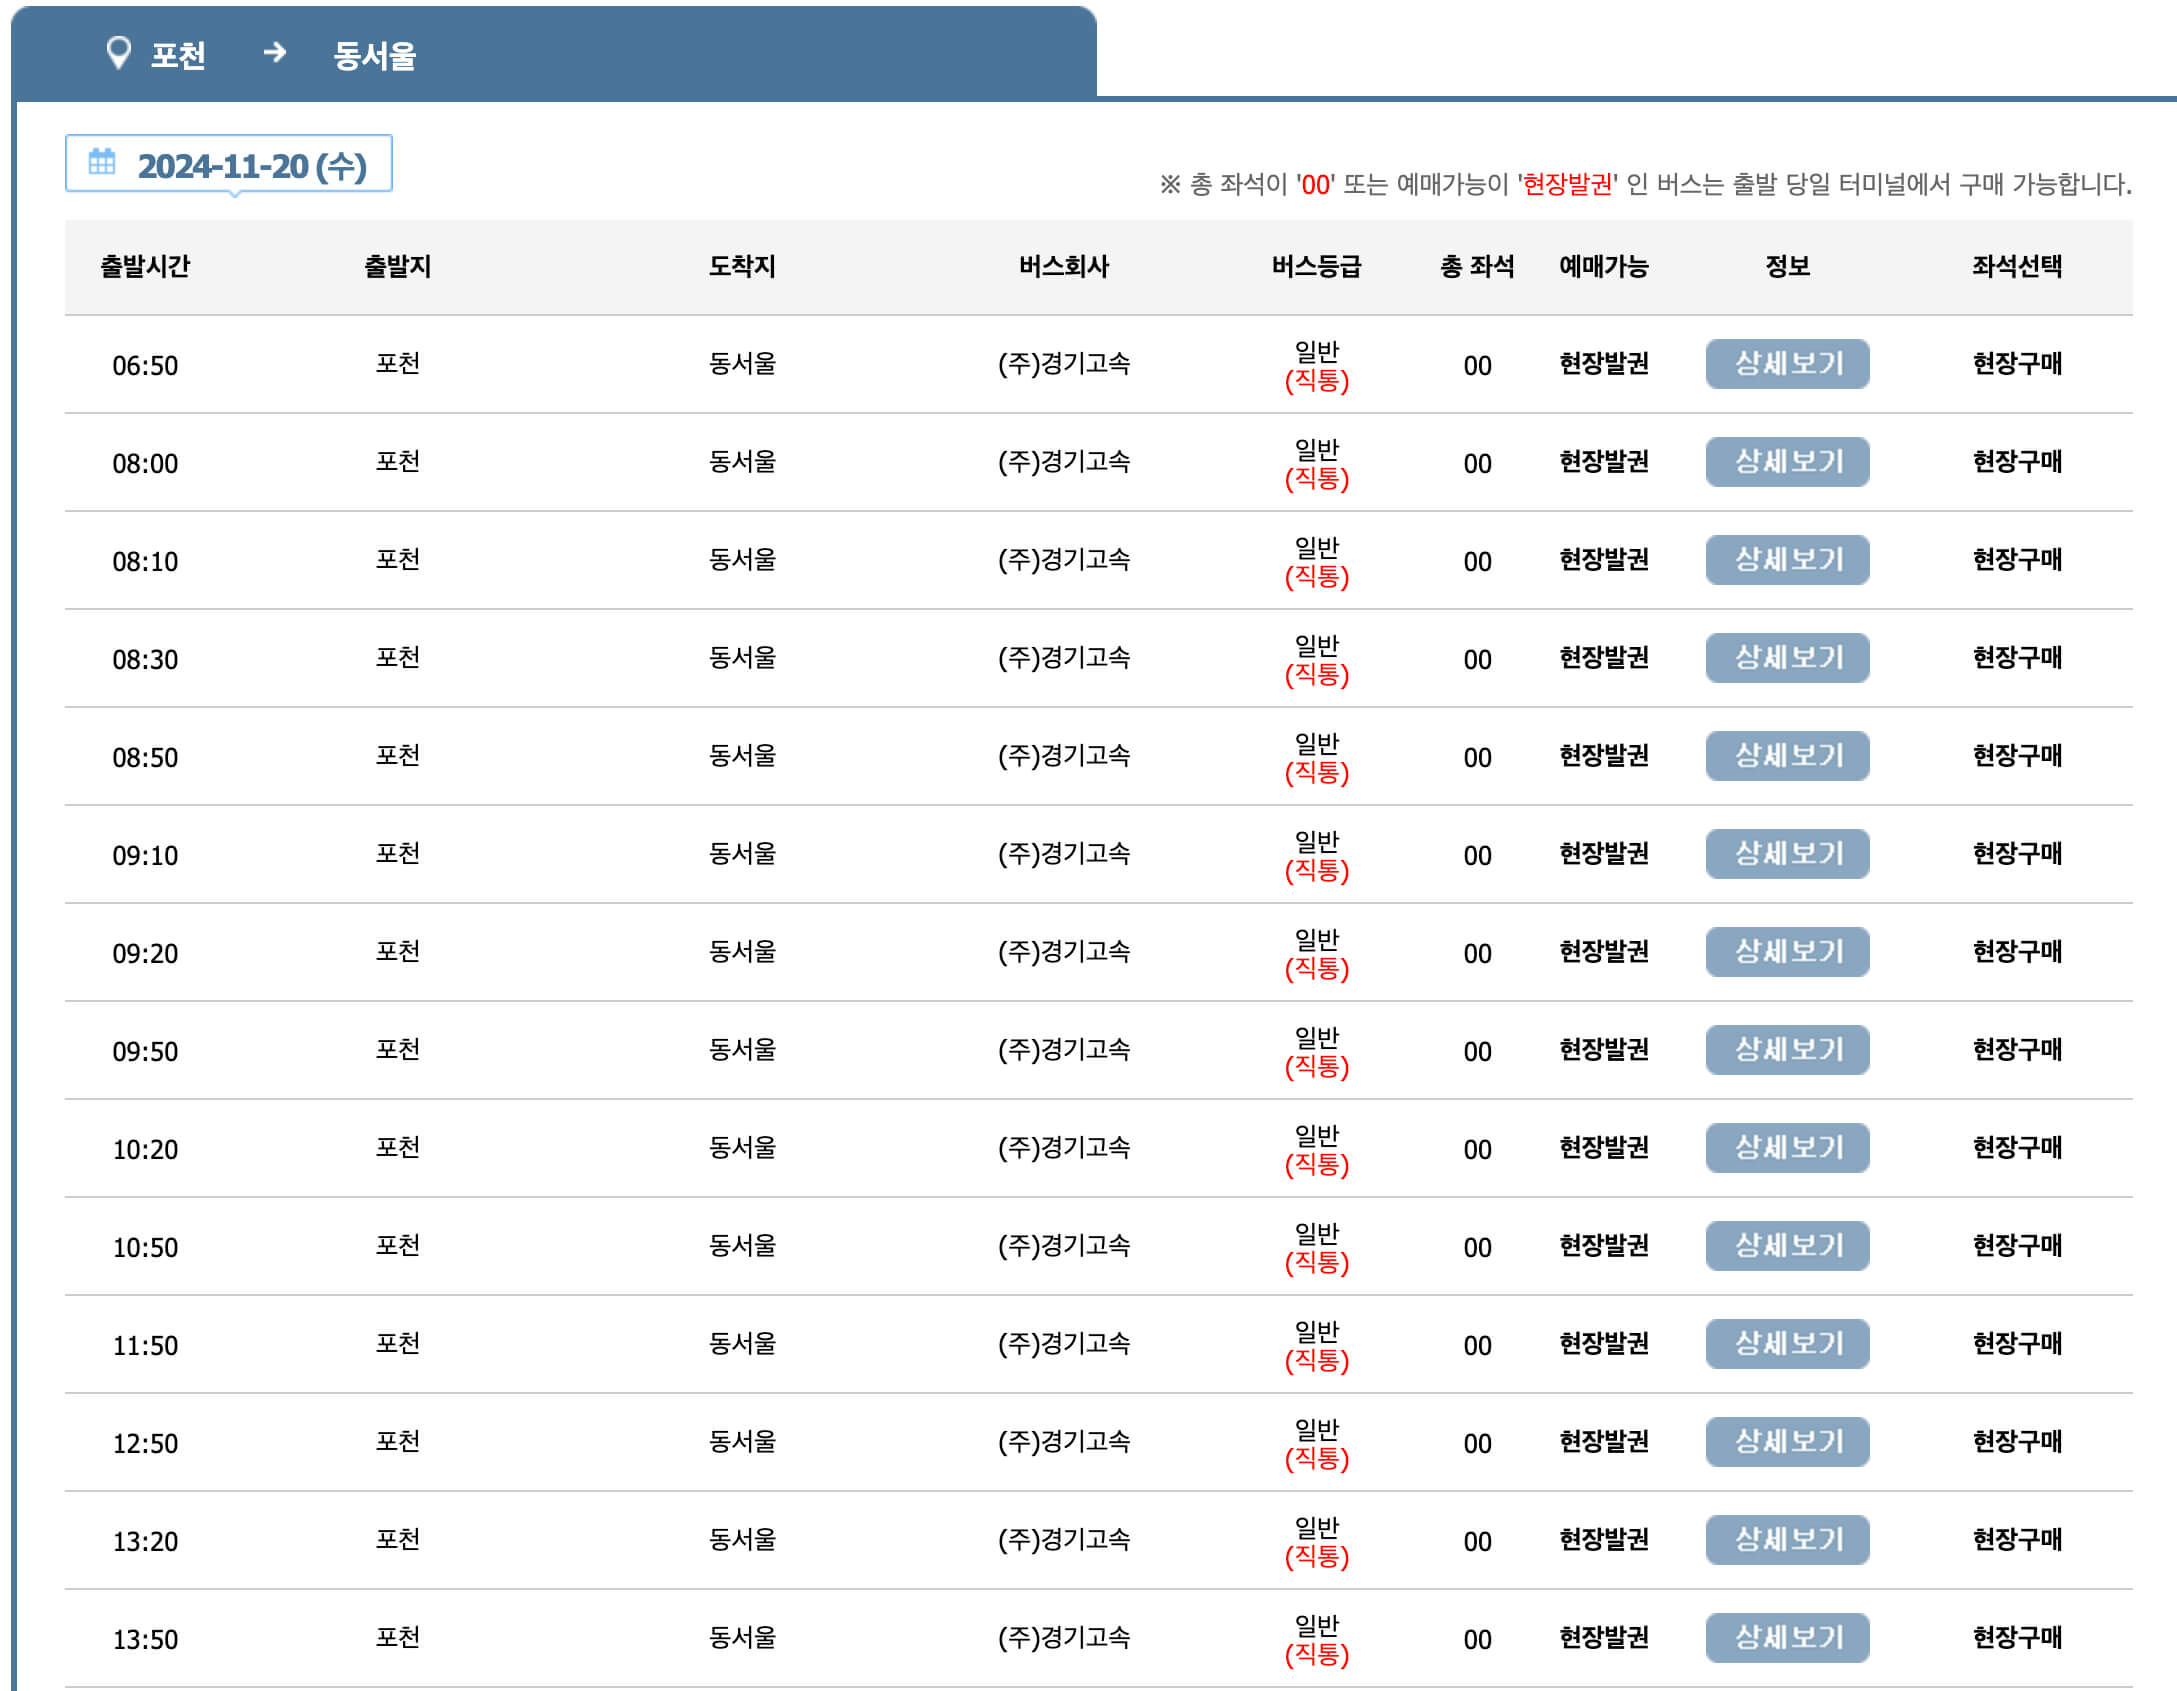Open 상세보기 for the 13:50 departure
2177x1691 pixels.
pyautogui.click(x=1787, y=1638)
